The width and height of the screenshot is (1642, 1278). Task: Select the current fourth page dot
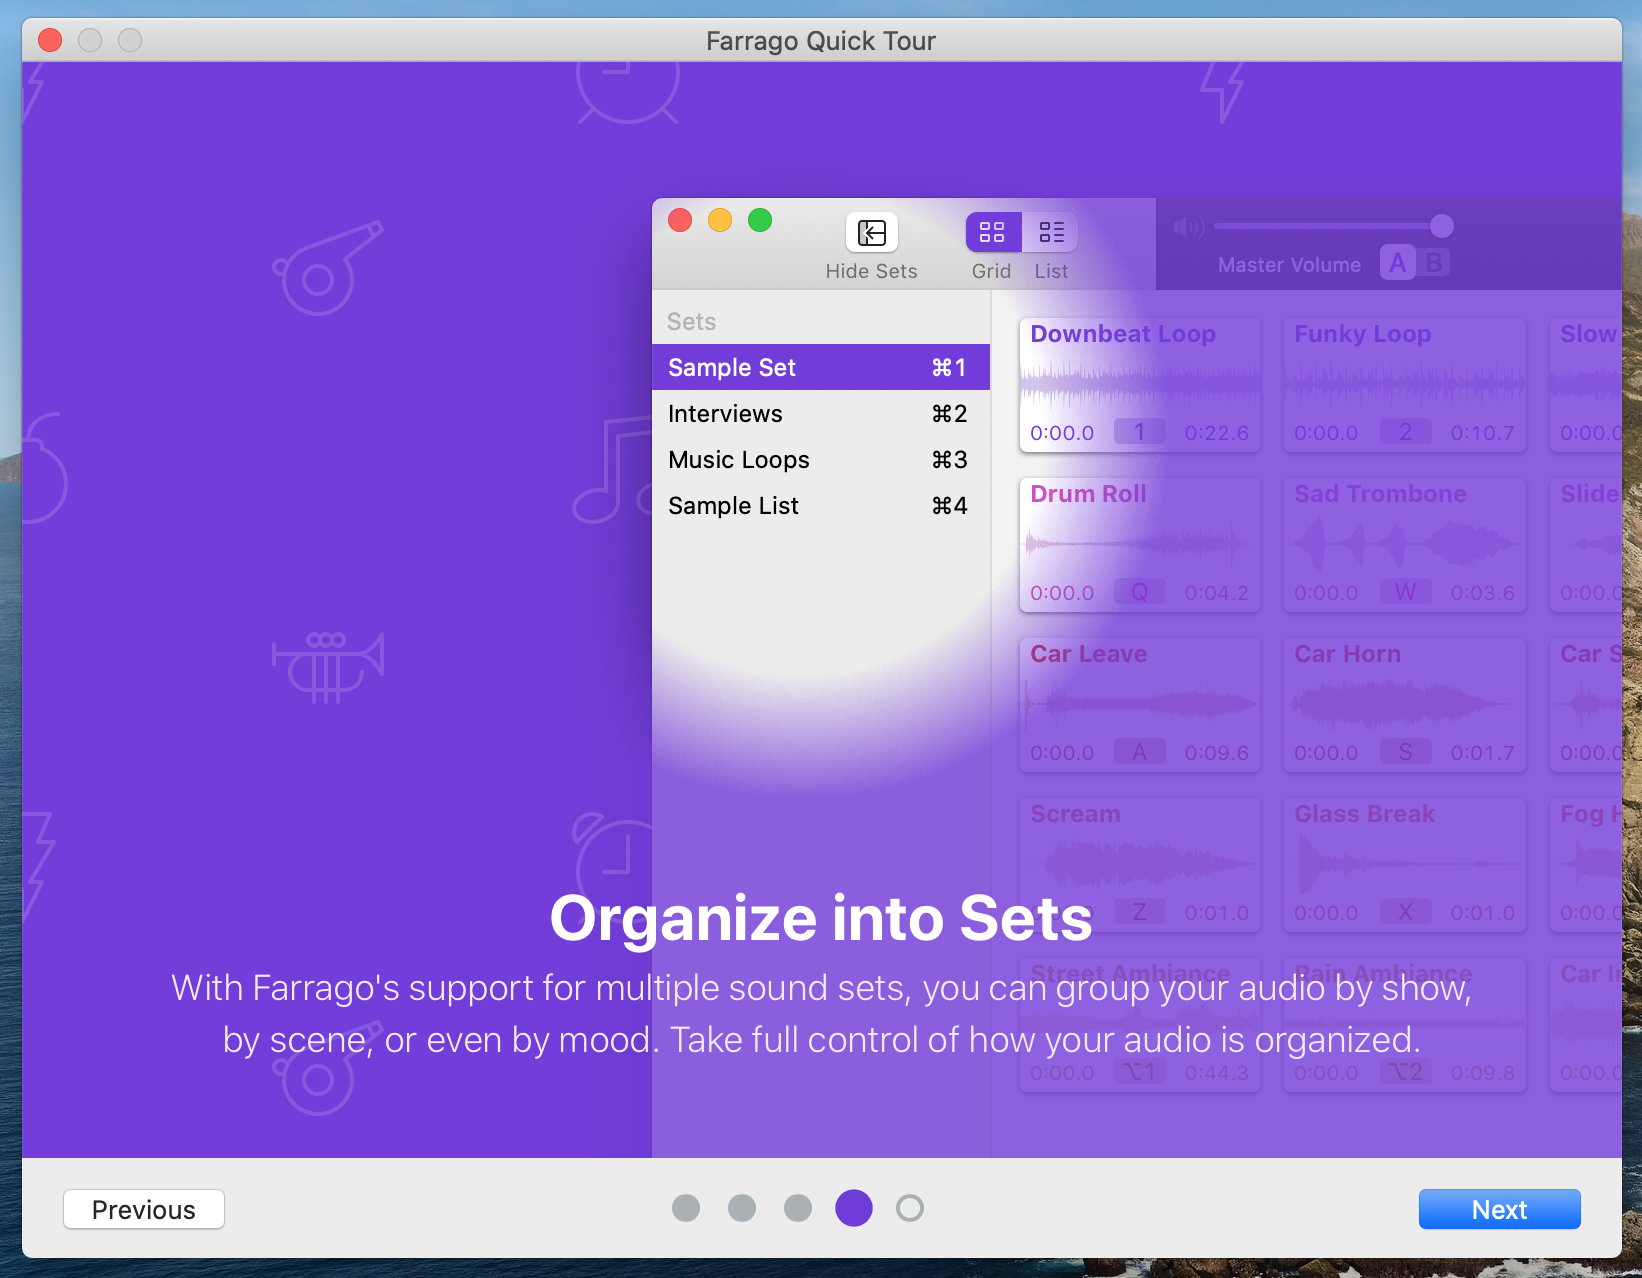point(854,1208)
